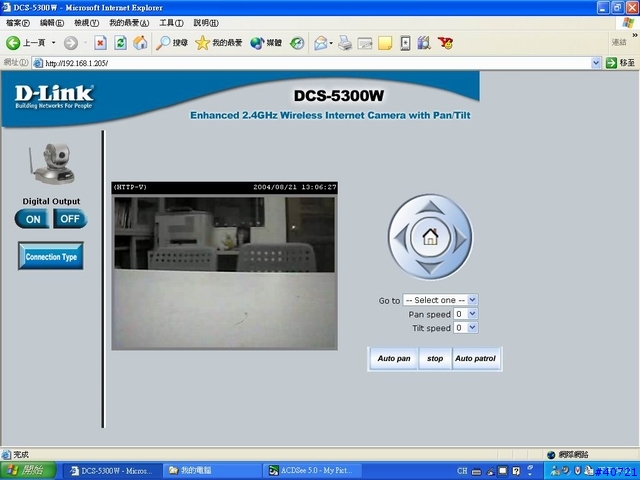Click the IE Back arrow button

tap(13, 43)
